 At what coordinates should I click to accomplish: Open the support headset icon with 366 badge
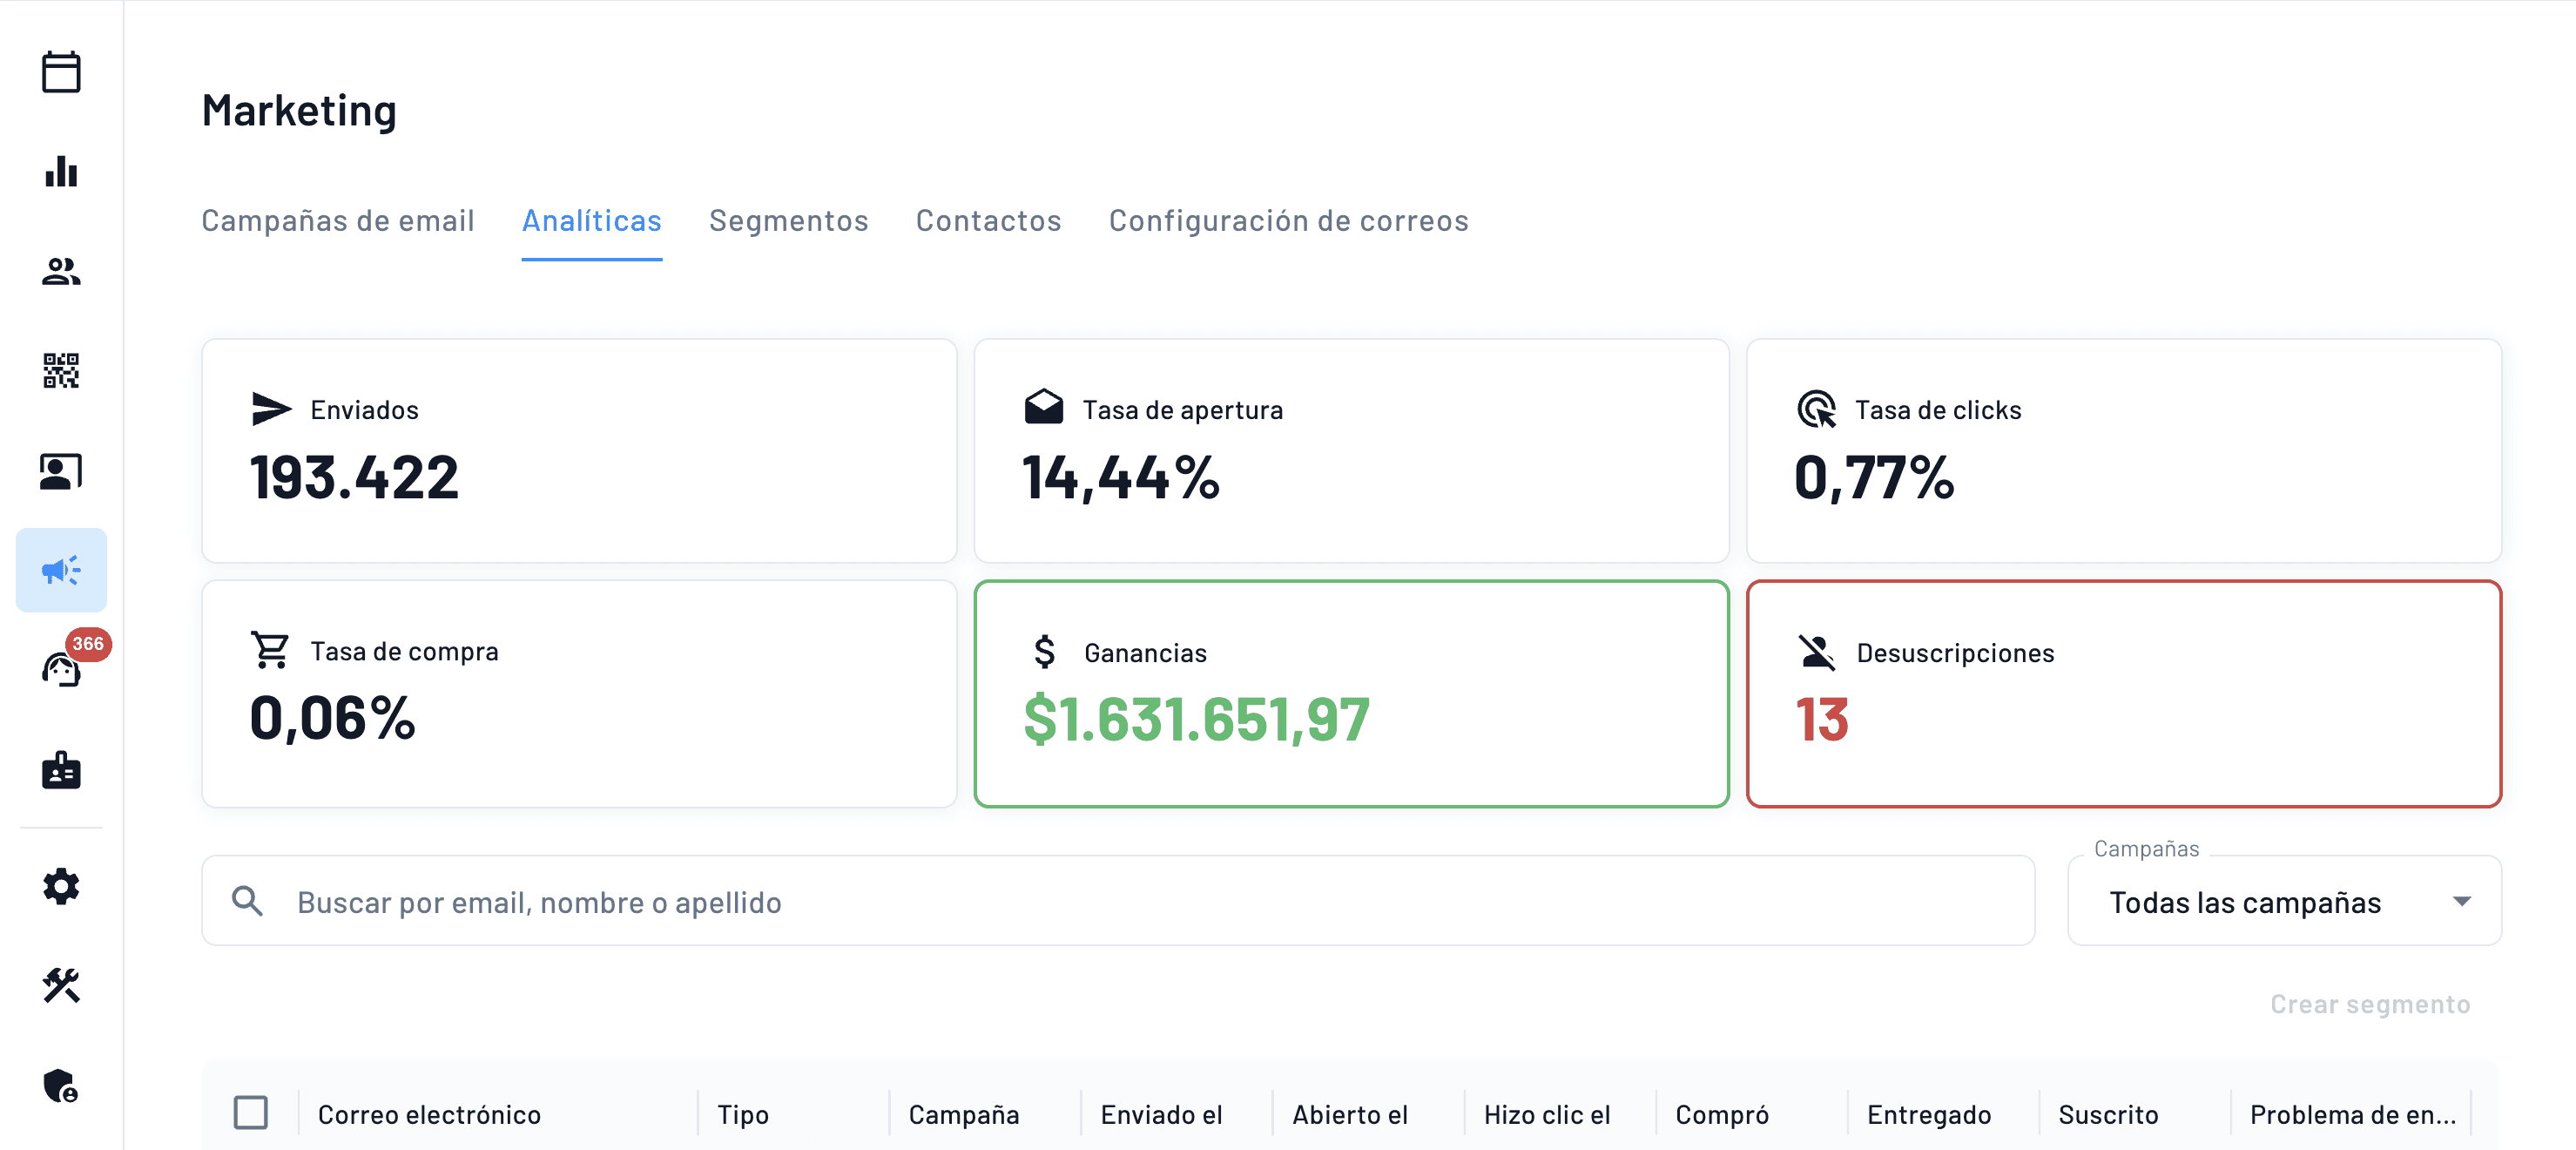[x=61, y=670]
